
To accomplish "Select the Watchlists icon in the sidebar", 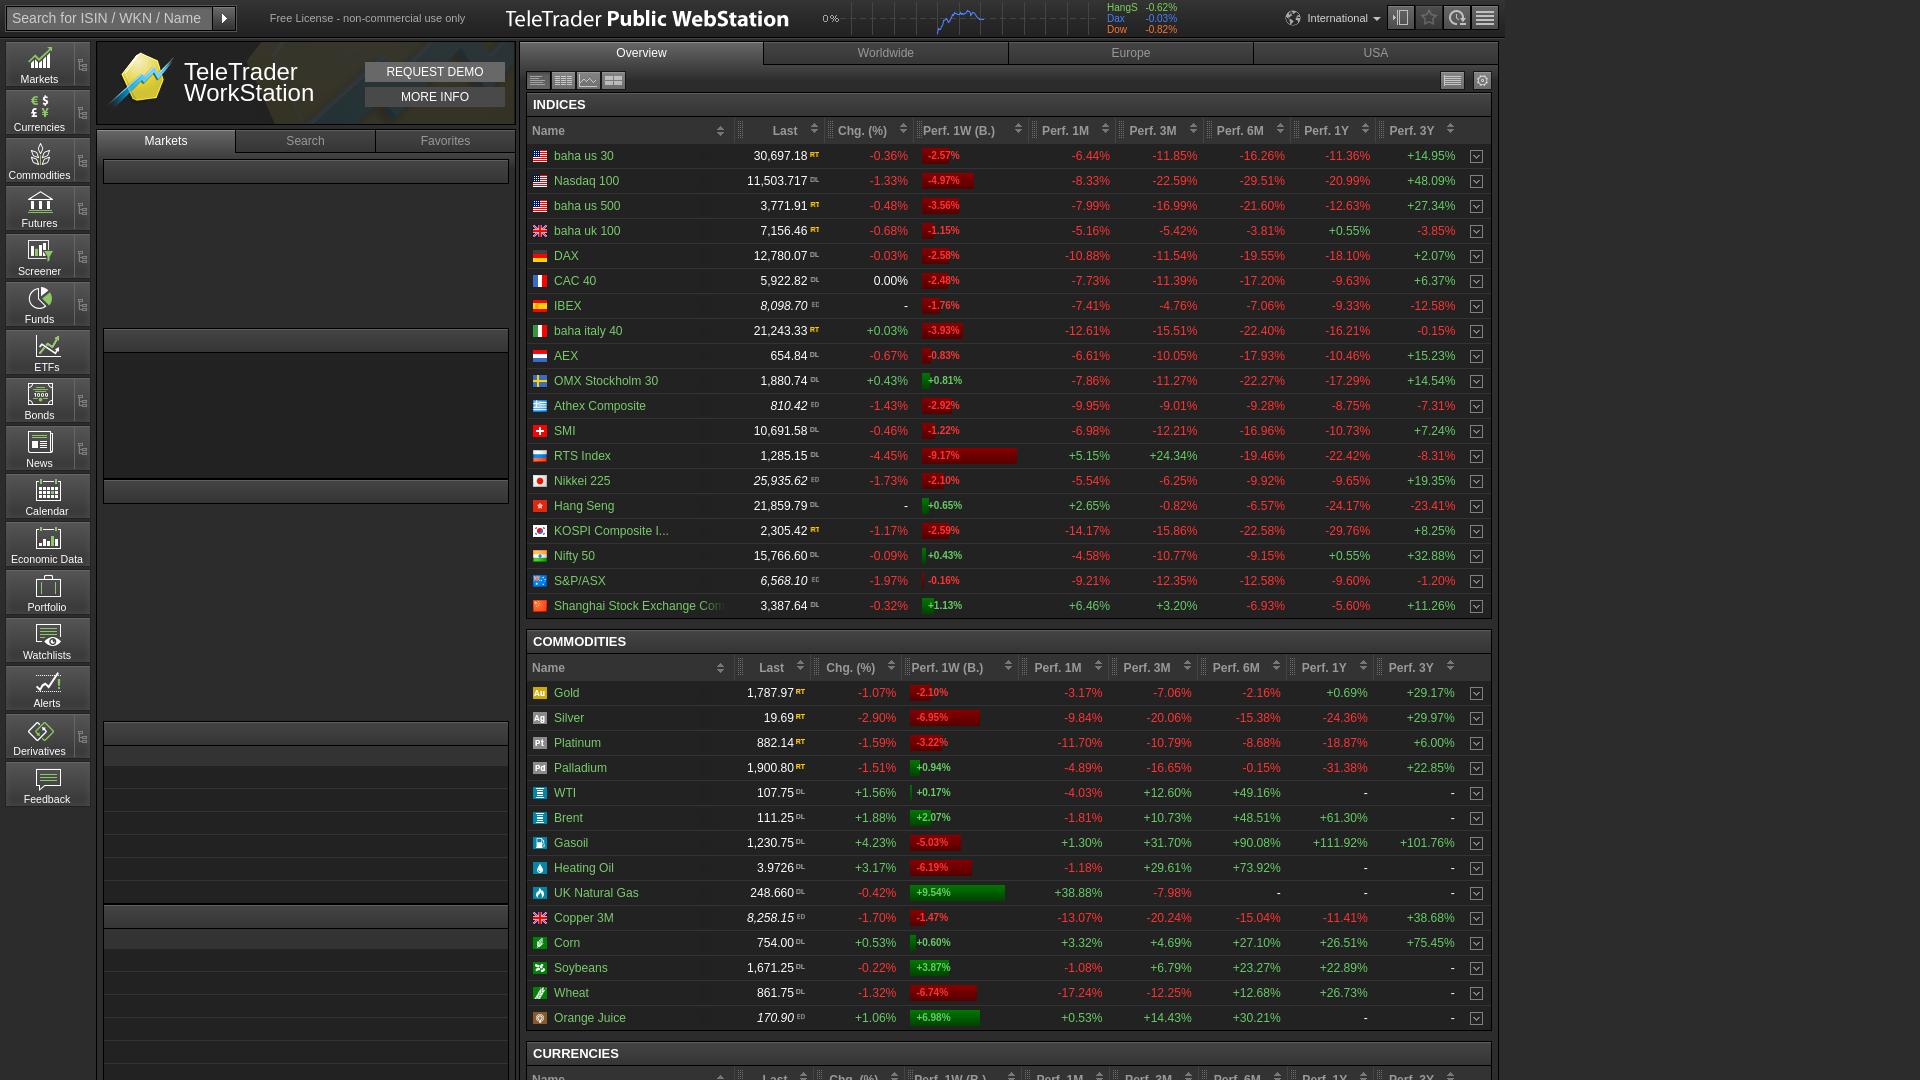I will [x=46, y=640].
